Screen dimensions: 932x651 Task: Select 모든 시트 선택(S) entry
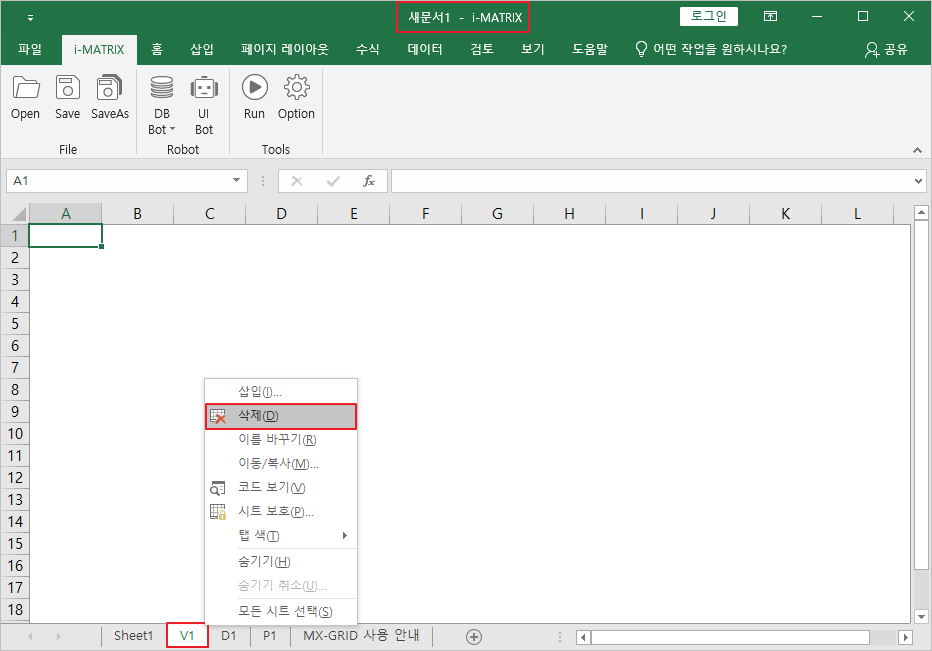click(281, 611)
